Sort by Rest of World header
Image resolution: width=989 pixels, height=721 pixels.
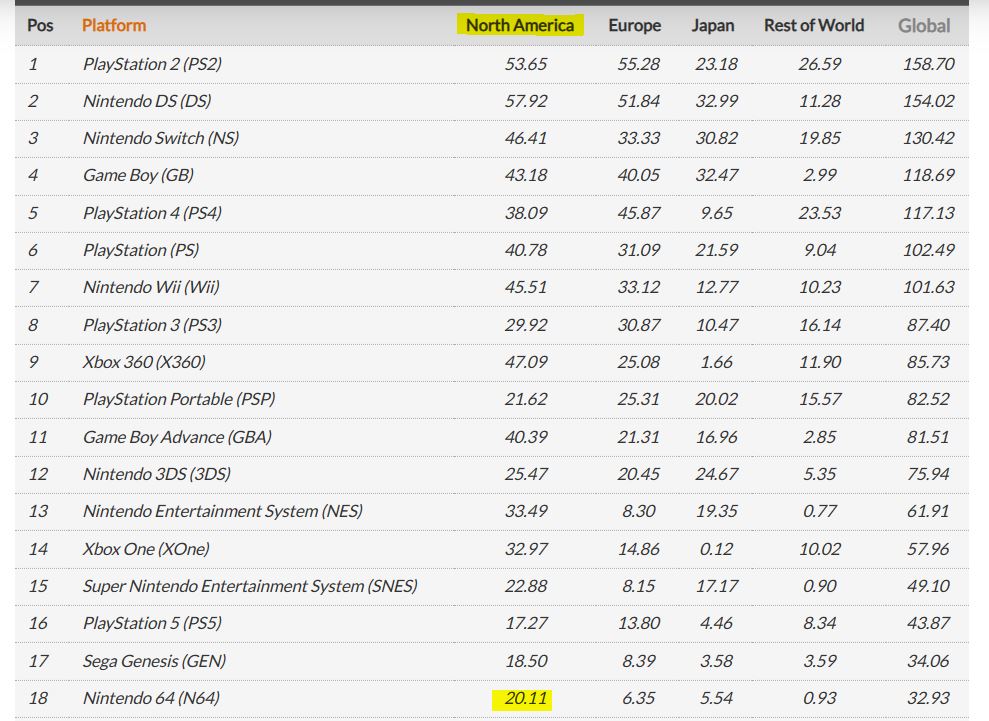(814, 25)
